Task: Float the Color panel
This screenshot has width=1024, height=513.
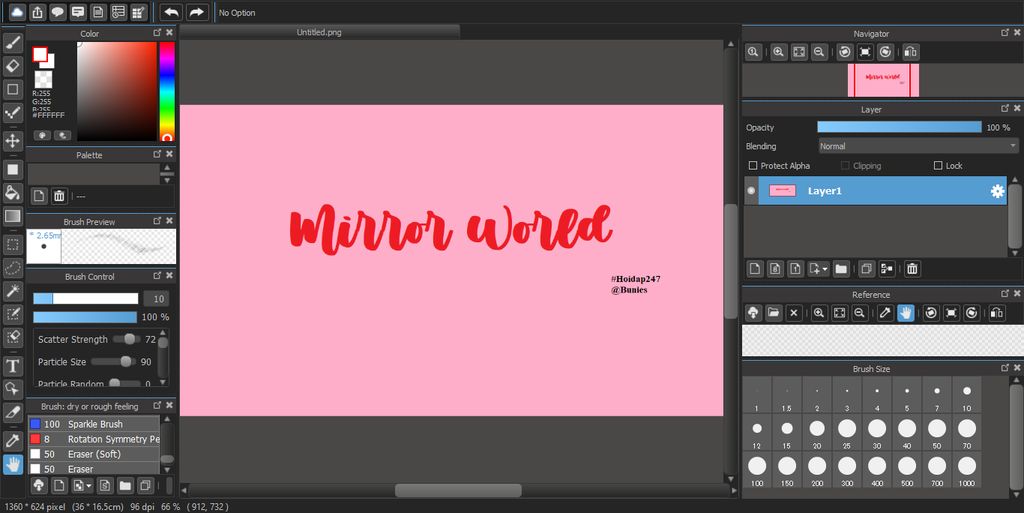Action: click(157, 32)
